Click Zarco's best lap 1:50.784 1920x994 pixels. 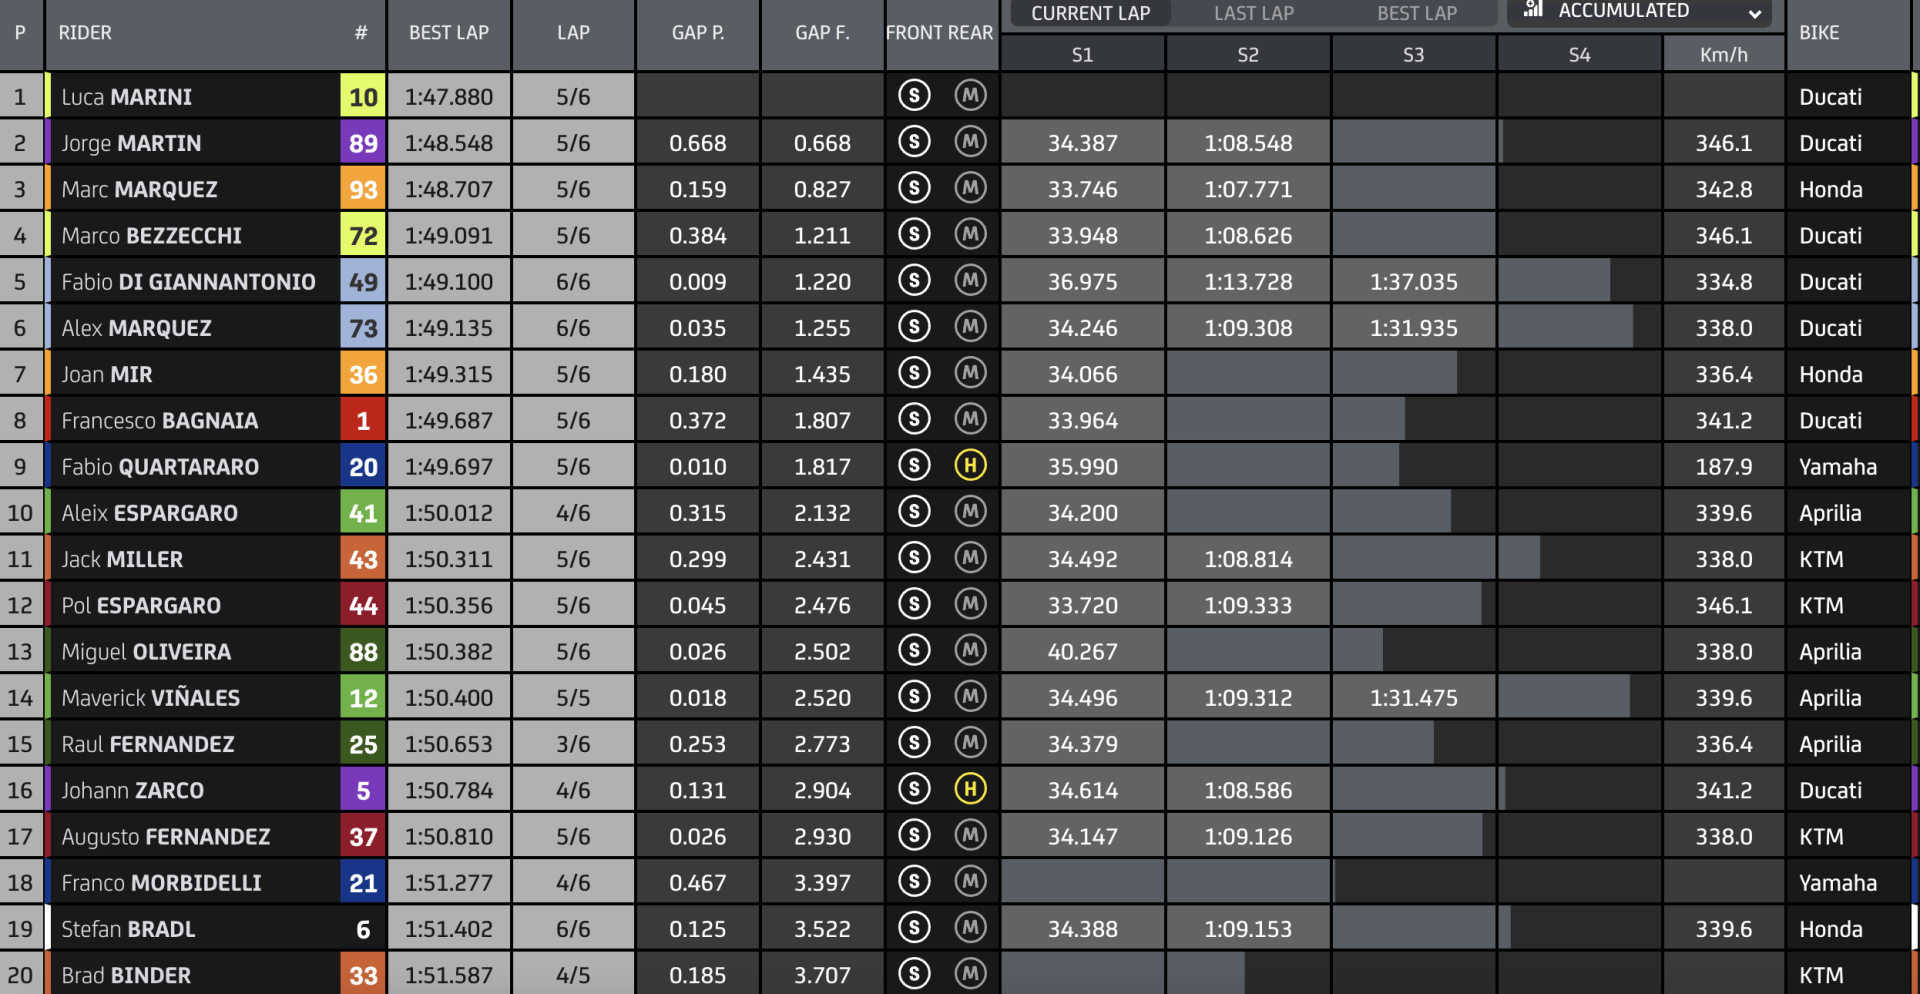pyautogui.click(x=449, y=790)
